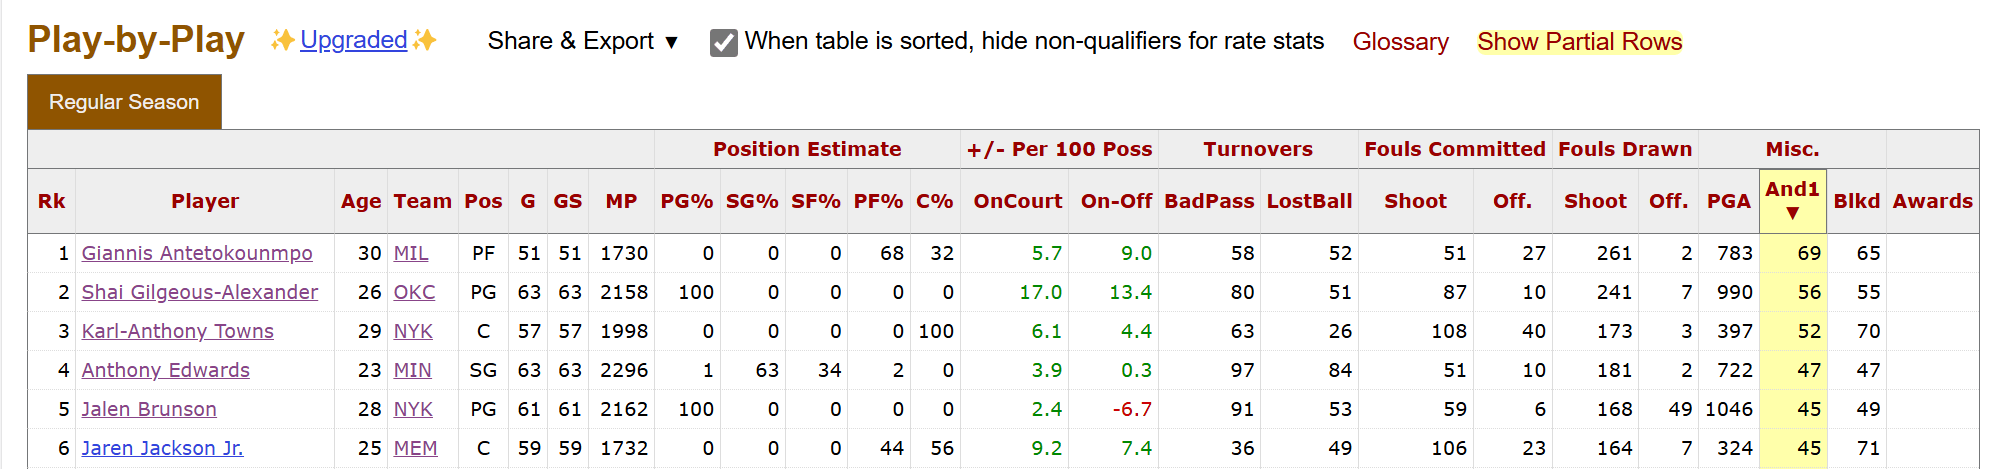Sort by Age column header
Viewport: 2005px width, 469px height.
361,201
